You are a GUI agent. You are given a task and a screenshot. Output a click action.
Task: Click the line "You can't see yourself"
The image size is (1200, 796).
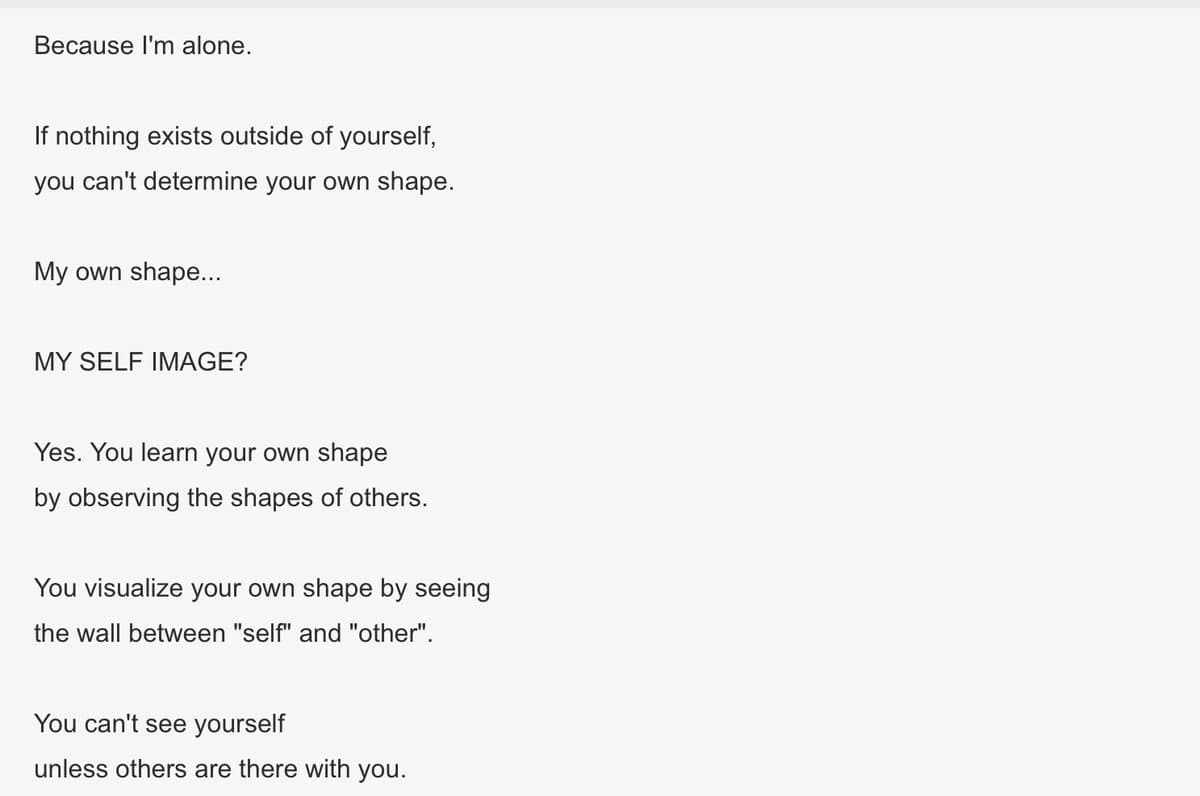tap(159, 724)
